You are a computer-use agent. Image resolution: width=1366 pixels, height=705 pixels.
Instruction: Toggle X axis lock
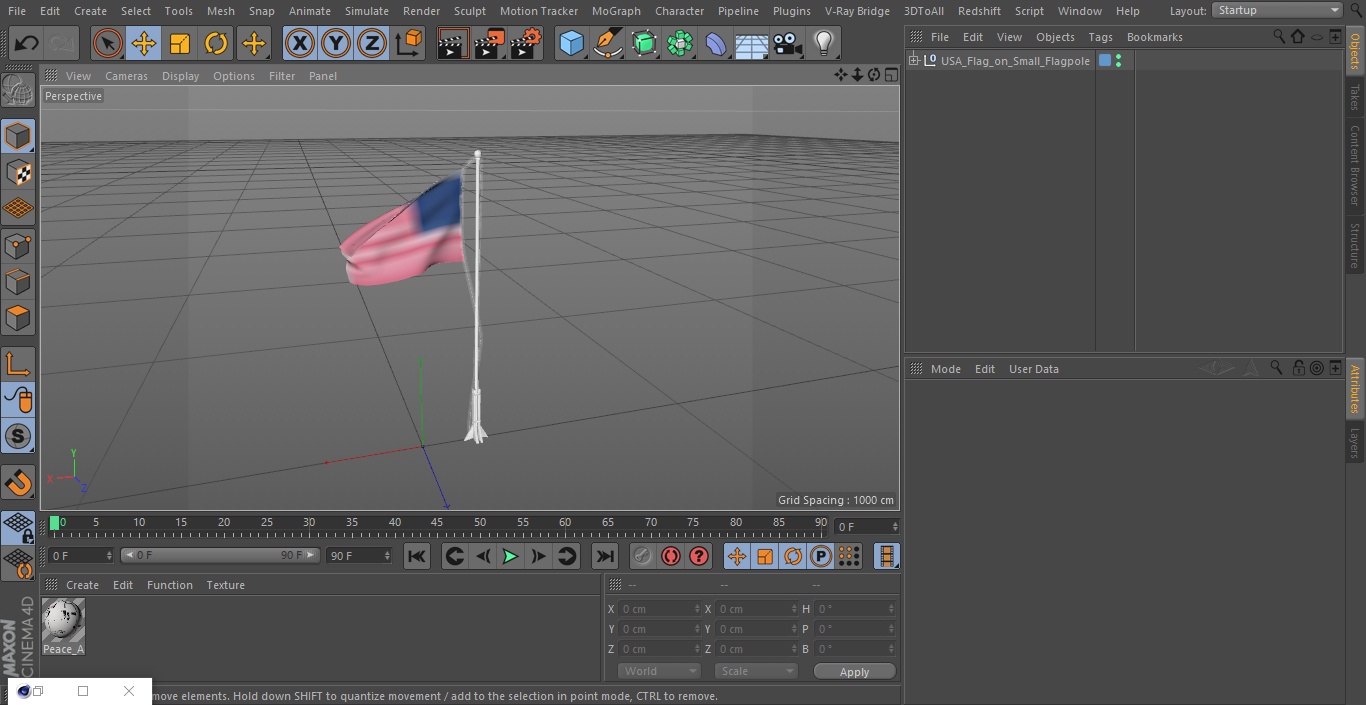(x=299, y=43)
